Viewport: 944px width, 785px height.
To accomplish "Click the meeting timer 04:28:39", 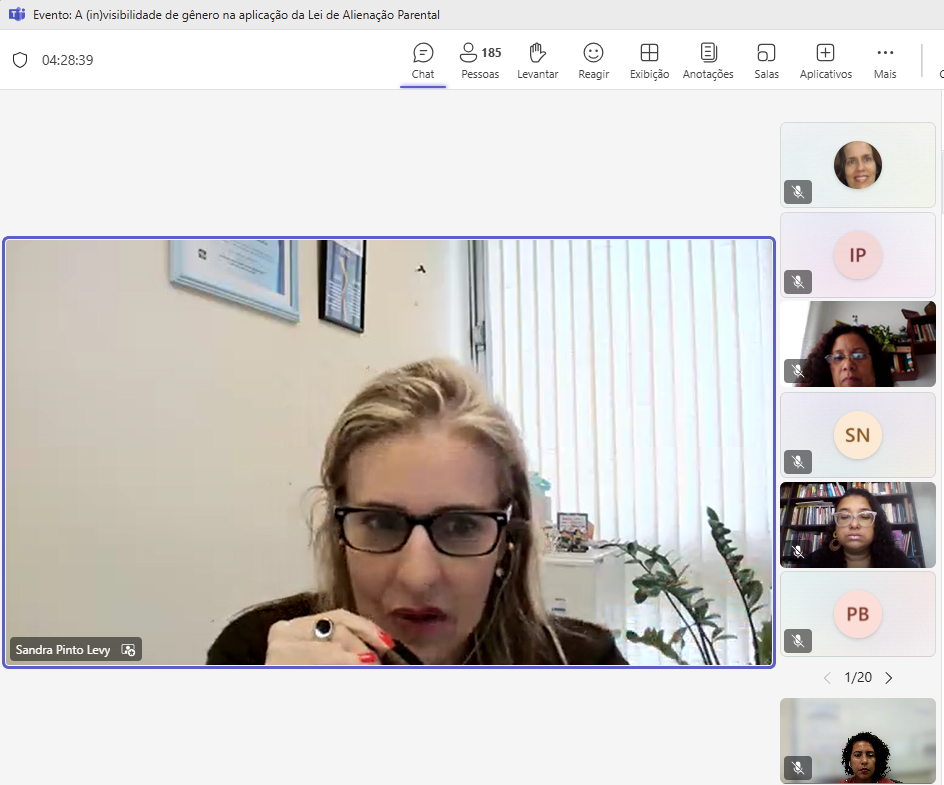I will 67,60.
